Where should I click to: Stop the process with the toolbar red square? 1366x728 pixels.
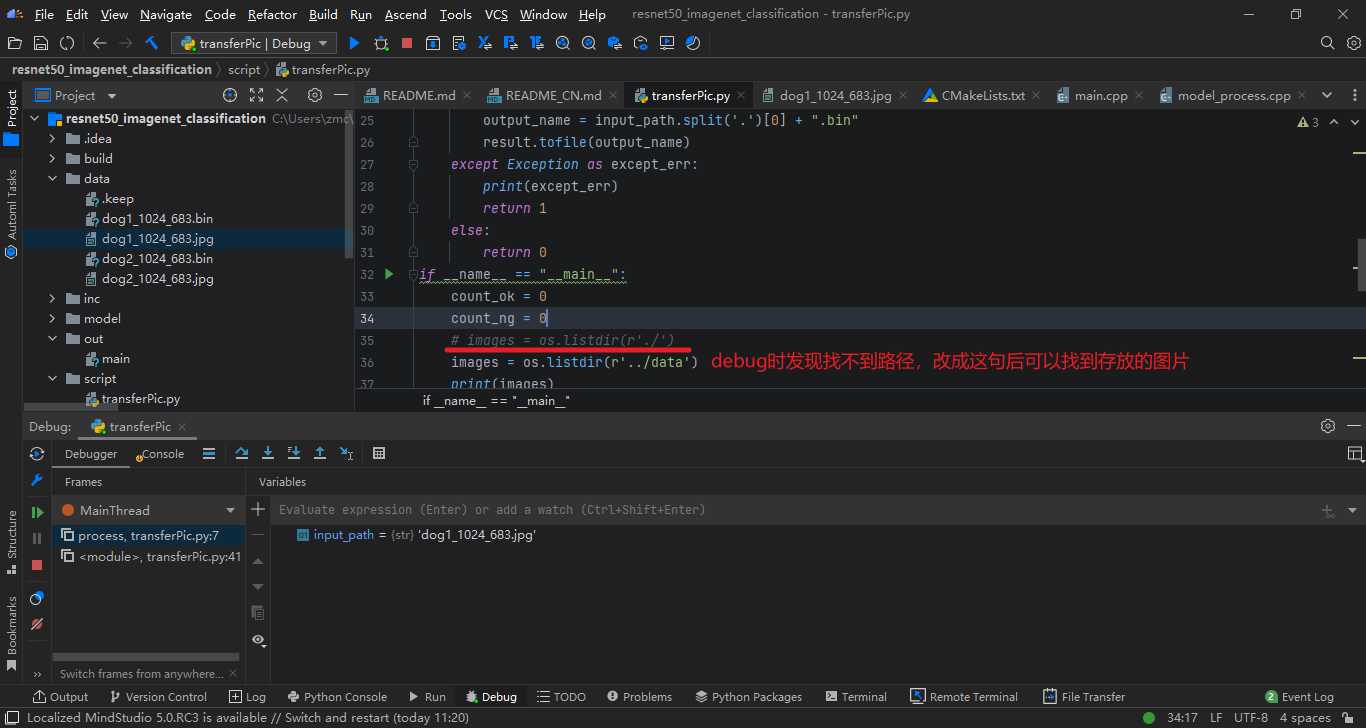click(x=407, y=43)
